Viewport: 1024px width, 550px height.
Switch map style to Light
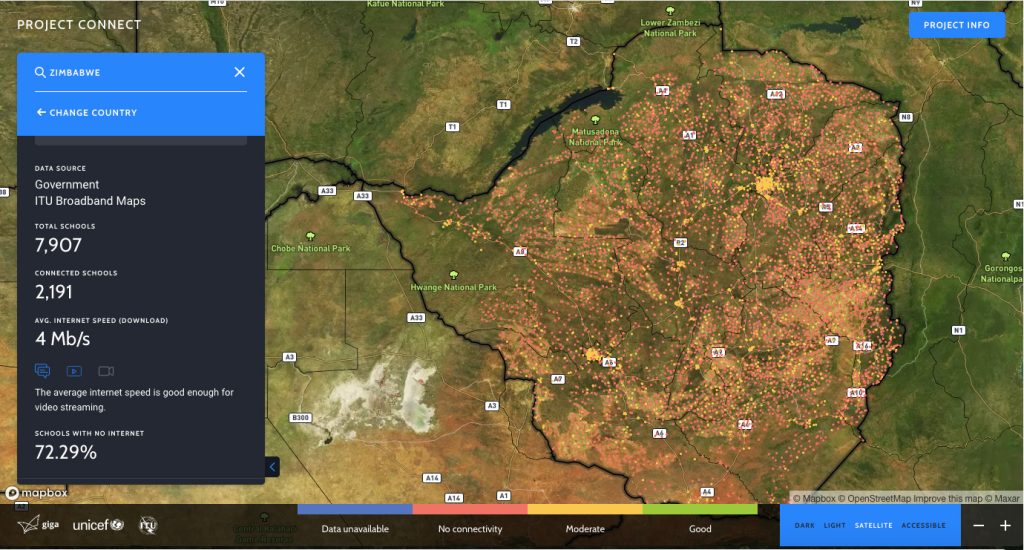(834, 525)
